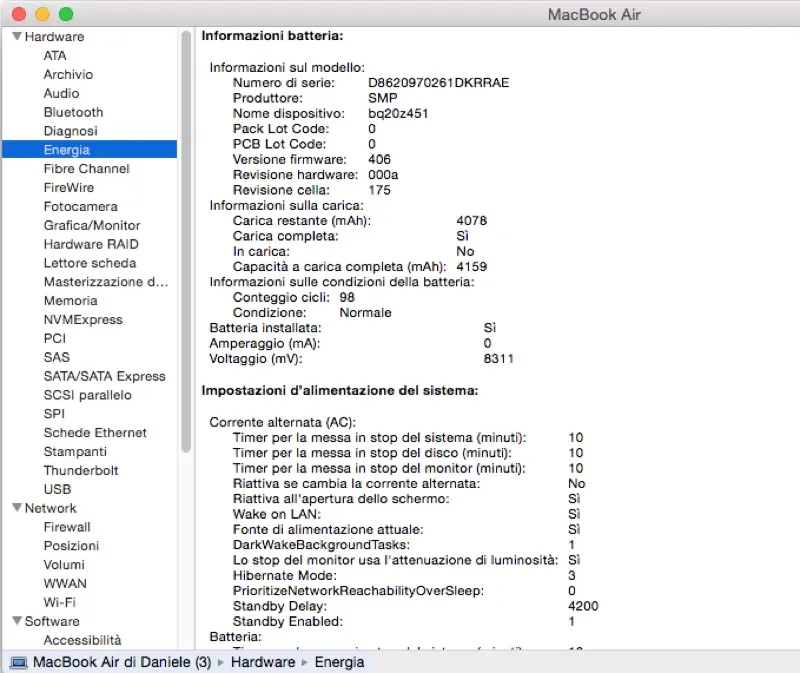Click the Software category label
800x673 pixels.
(52, 621)
